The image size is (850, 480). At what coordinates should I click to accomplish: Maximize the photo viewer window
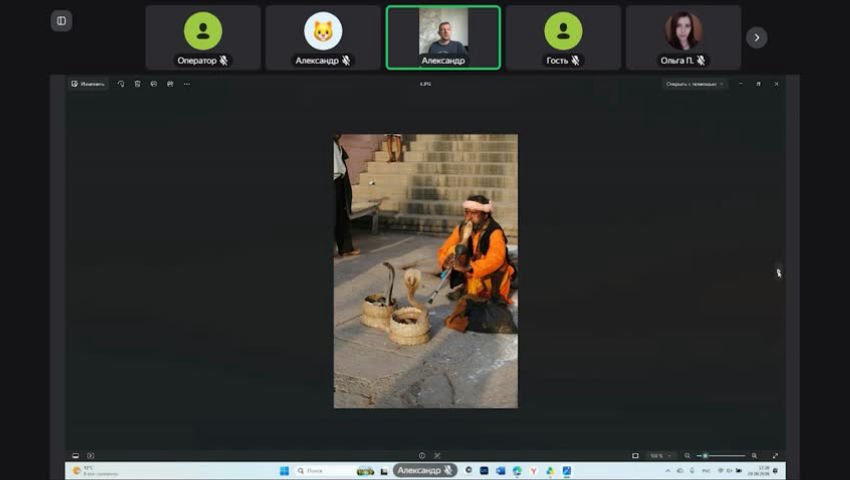click(x=758, y=84)
